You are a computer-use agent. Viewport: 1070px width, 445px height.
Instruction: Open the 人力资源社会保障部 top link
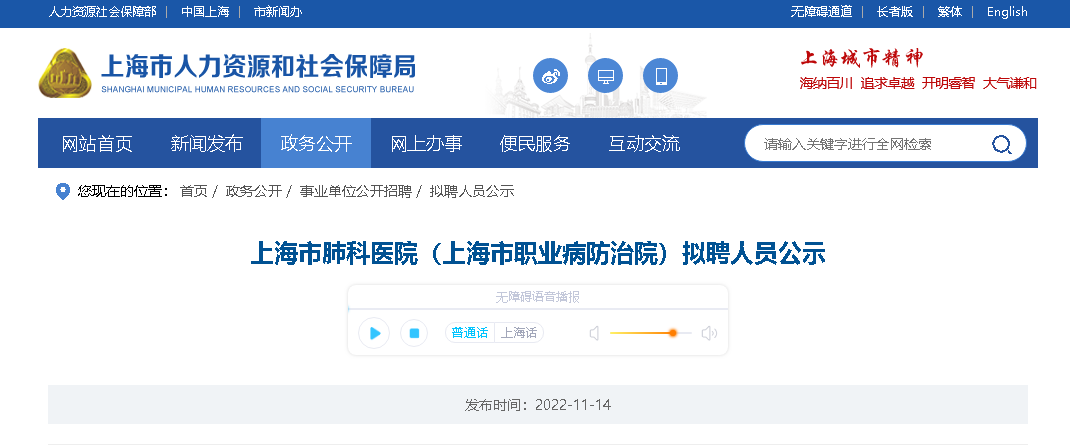(x=103, y=12)
